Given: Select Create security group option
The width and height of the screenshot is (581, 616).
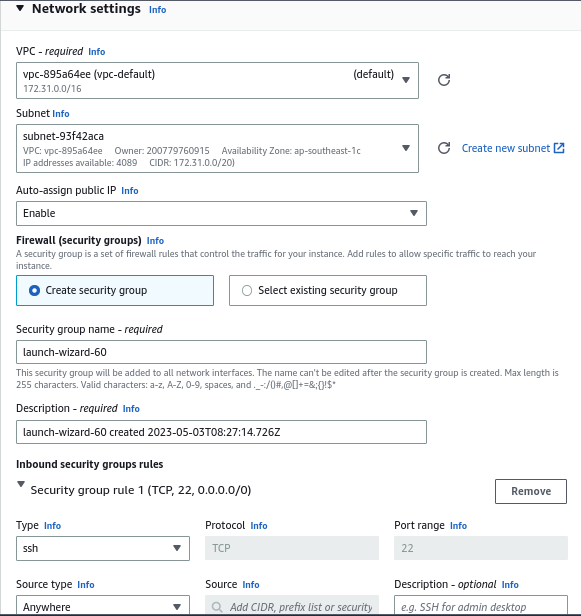Looking at the screenshot, I should [115, 290].
